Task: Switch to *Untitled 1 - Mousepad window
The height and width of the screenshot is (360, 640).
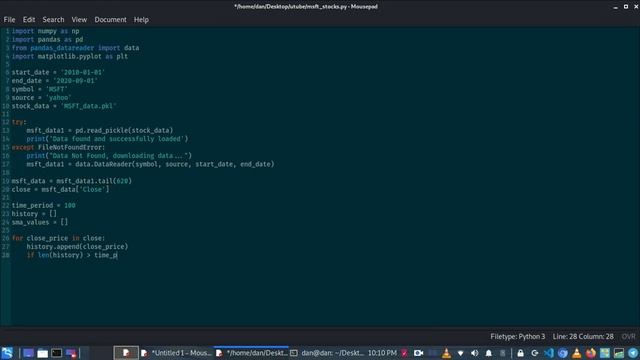Action: tap(176, 353)
